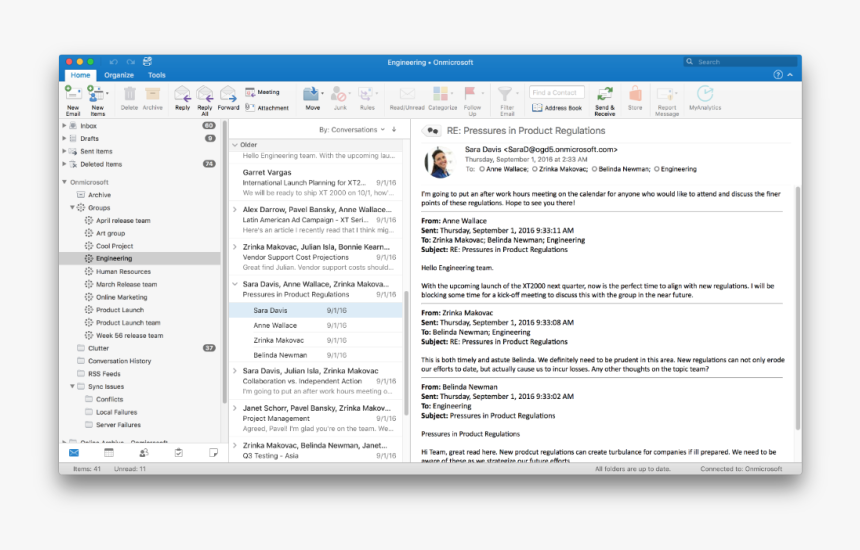The width and height of the screenshot is (860, 550).
Task: Open the Notes view icon
Action: point(213,453)
